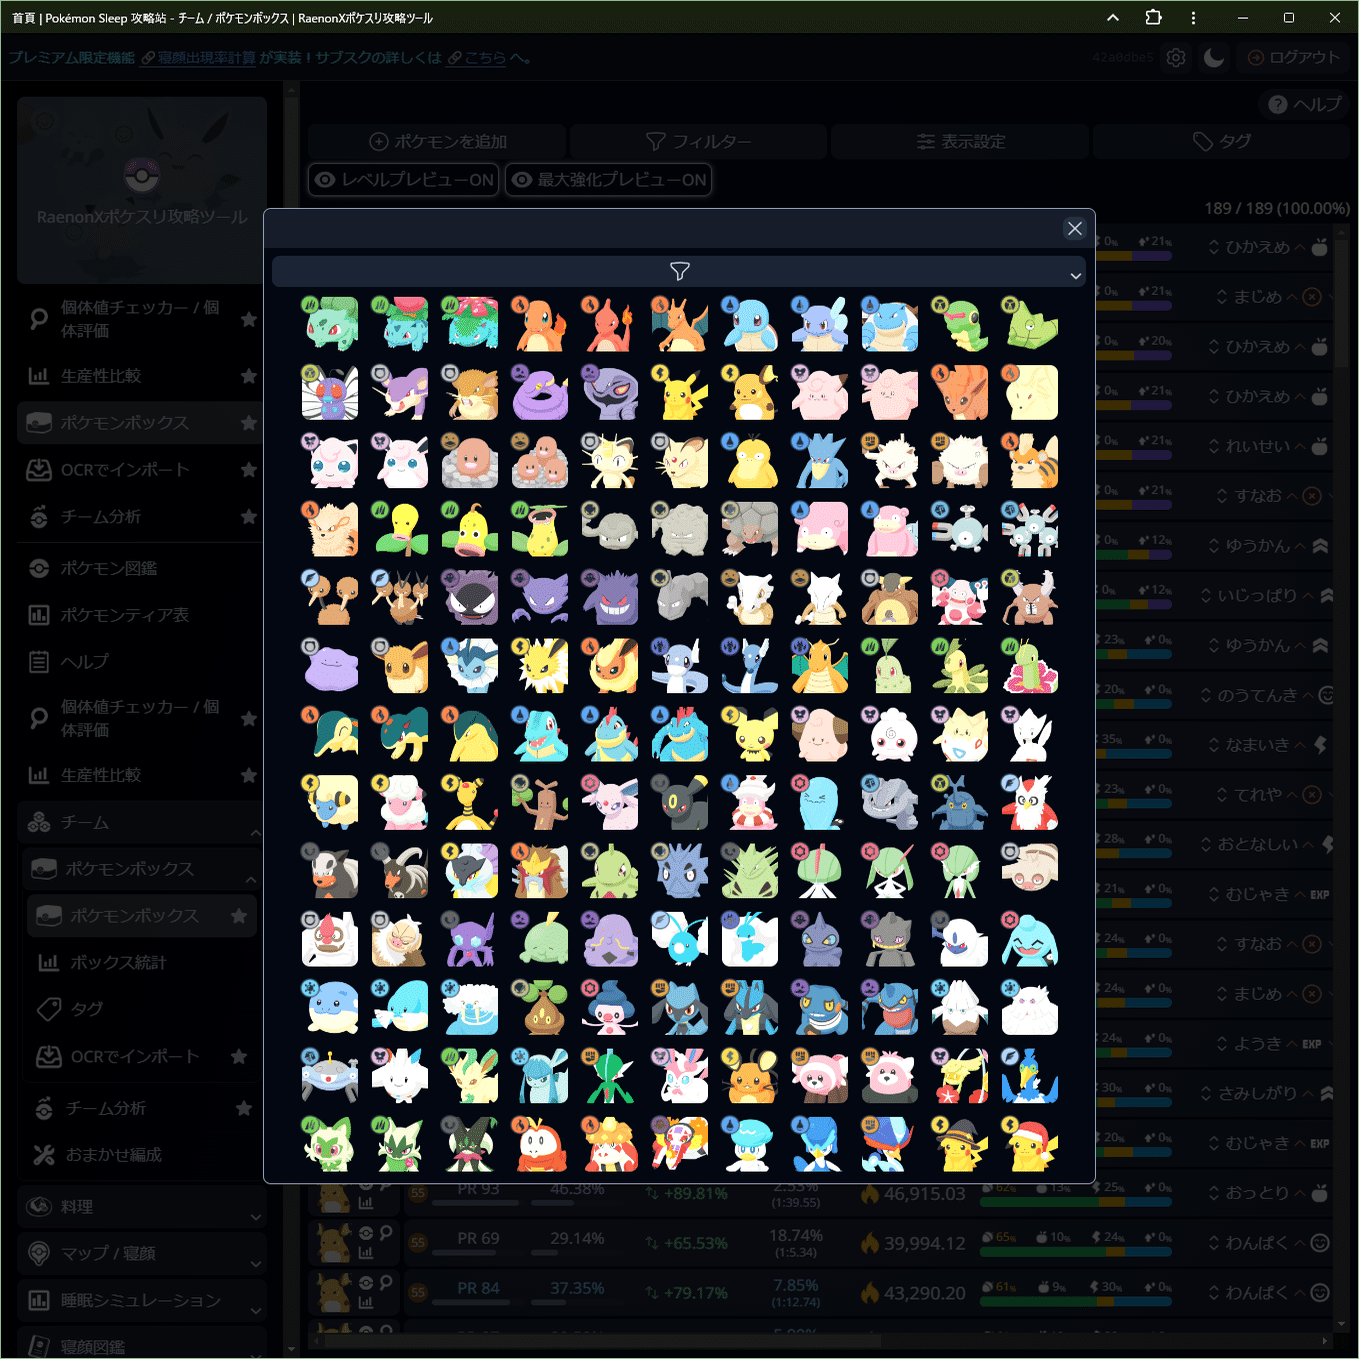Switch the dark mode moon toggle
The image size is (1359, 1359).
pos(1214,58)
